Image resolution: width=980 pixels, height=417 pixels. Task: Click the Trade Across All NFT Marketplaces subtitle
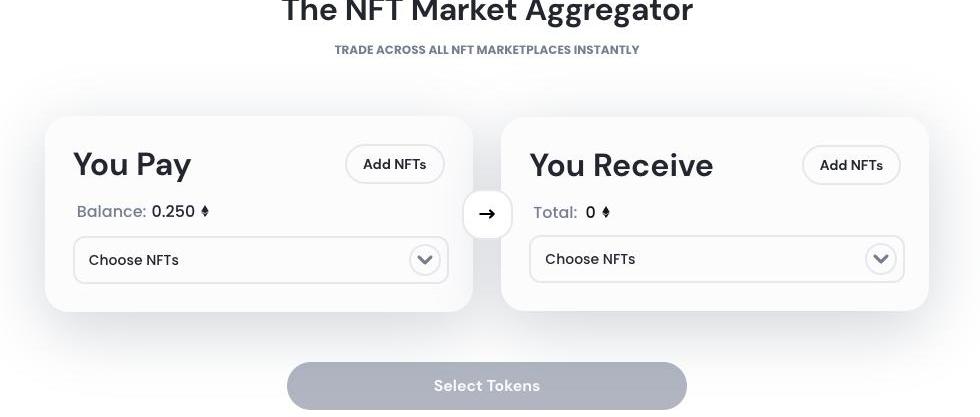pos(487,50)
